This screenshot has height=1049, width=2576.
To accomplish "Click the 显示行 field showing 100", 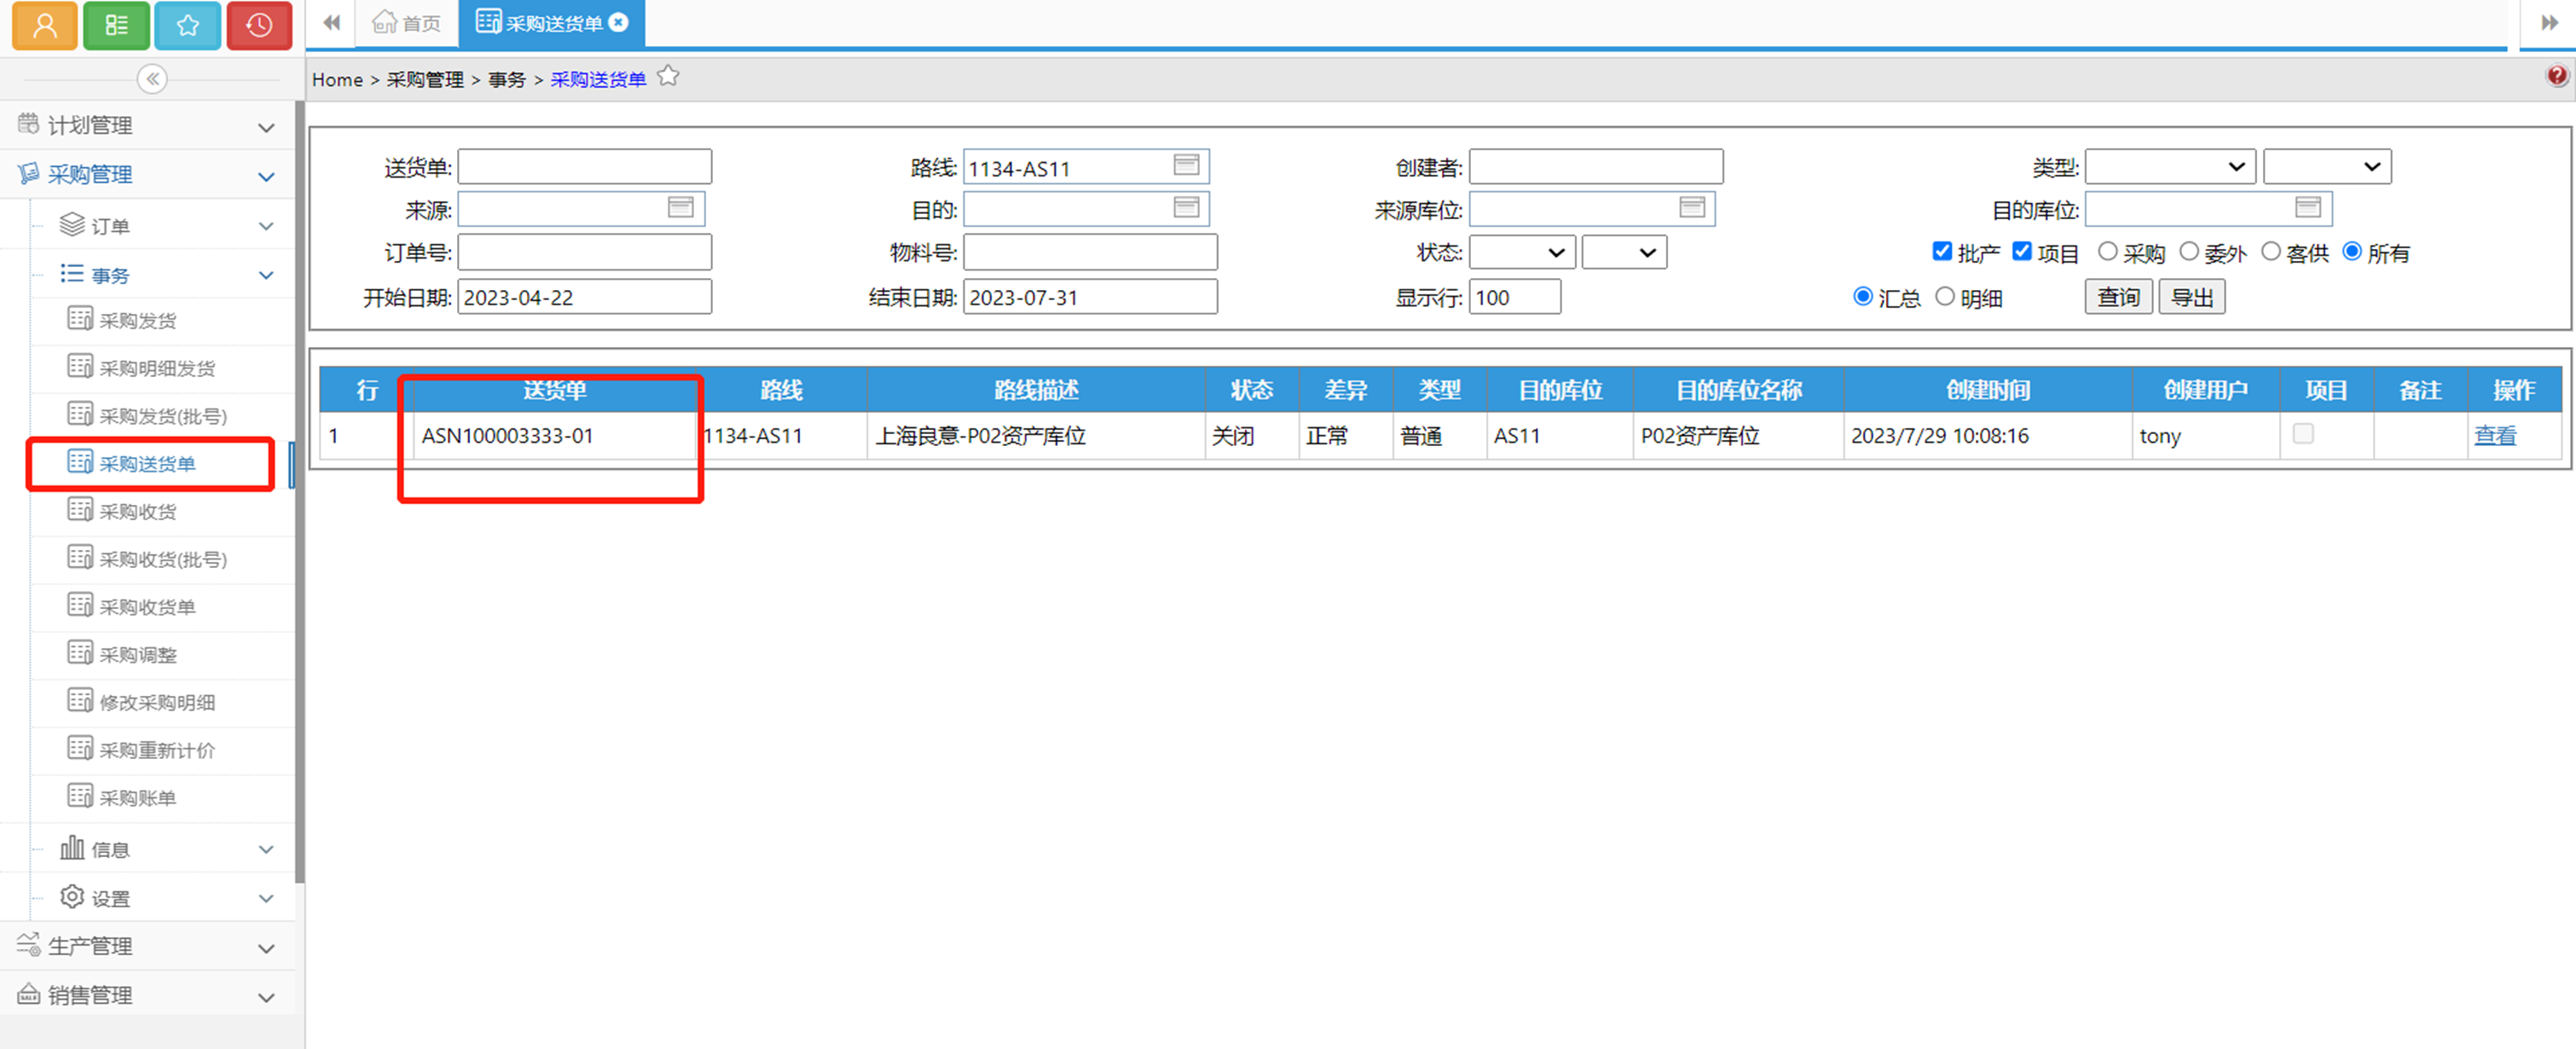I will point(1514,296).
